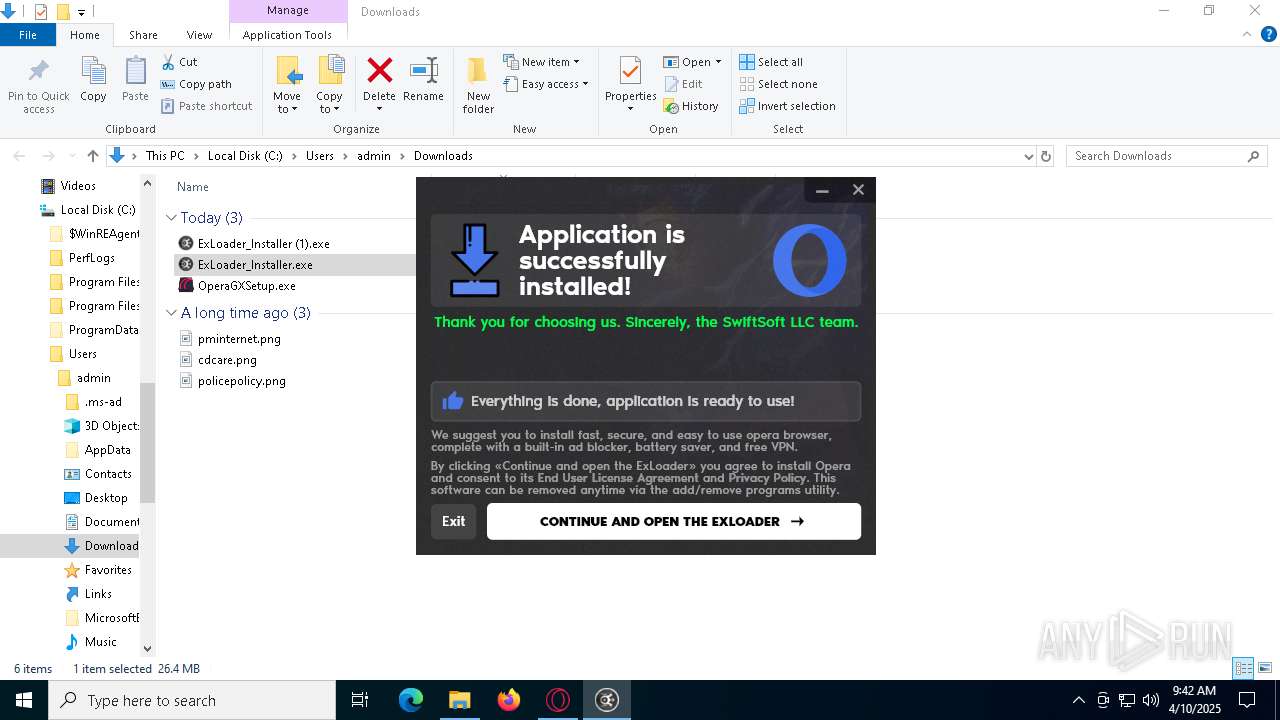The image size is (1280, 720).
Task: Select Desktop in navigation pane
Action: coord(106,498)
